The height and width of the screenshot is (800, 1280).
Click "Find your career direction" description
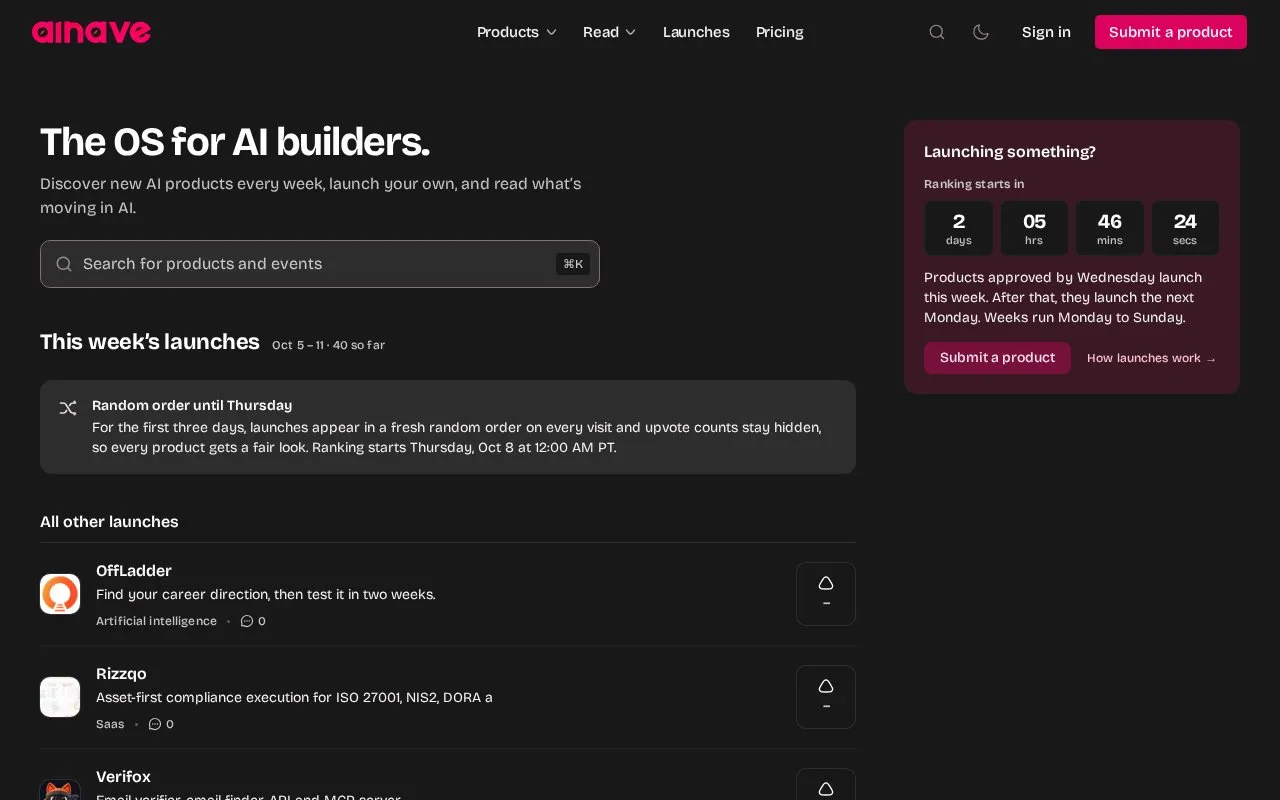pos(266,594)
